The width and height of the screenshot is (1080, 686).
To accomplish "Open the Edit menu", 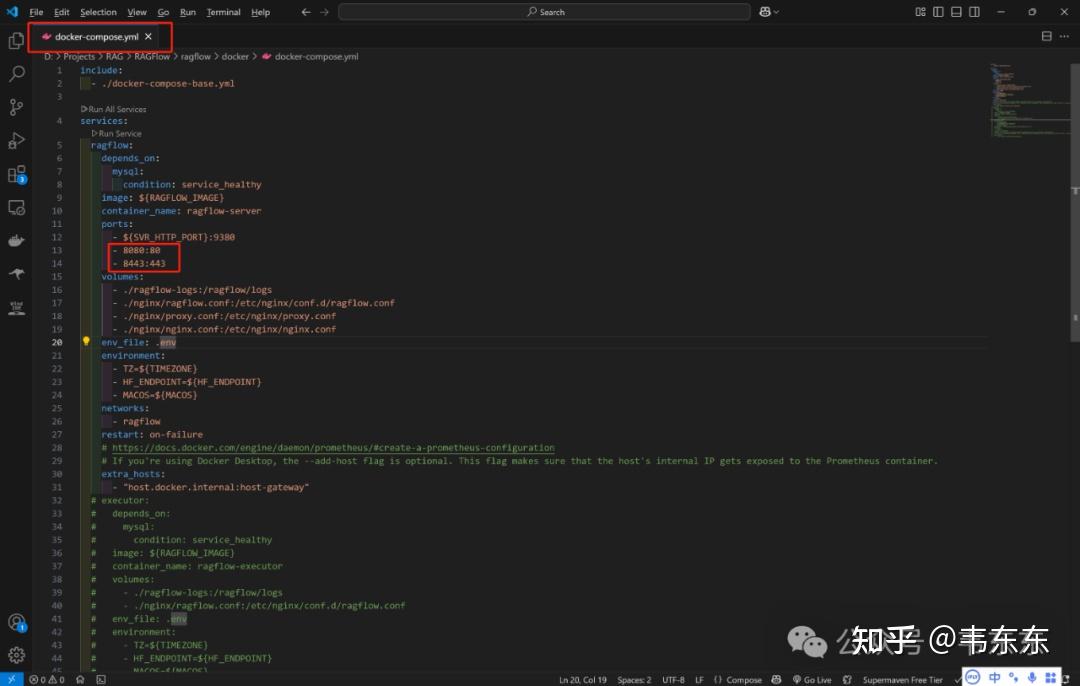I will (x=61, y=12).
